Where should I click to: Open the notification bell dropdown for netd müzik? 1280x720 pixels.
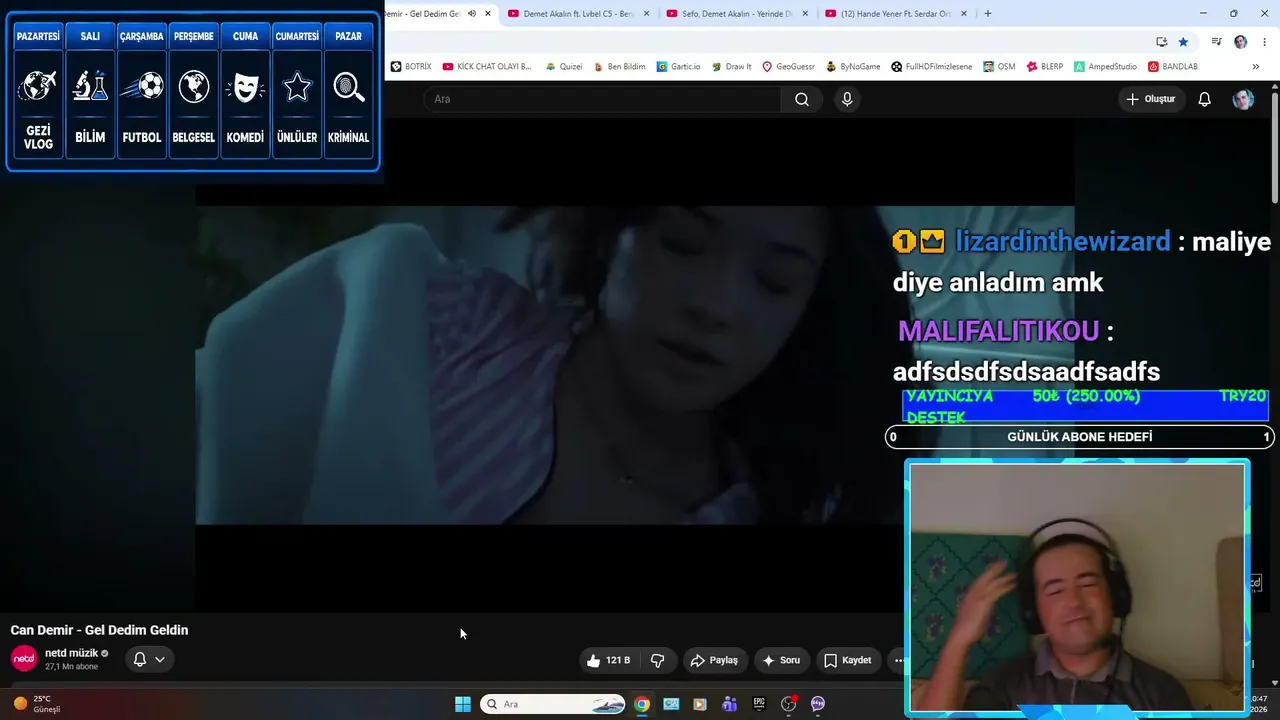[x=149, y=659]
